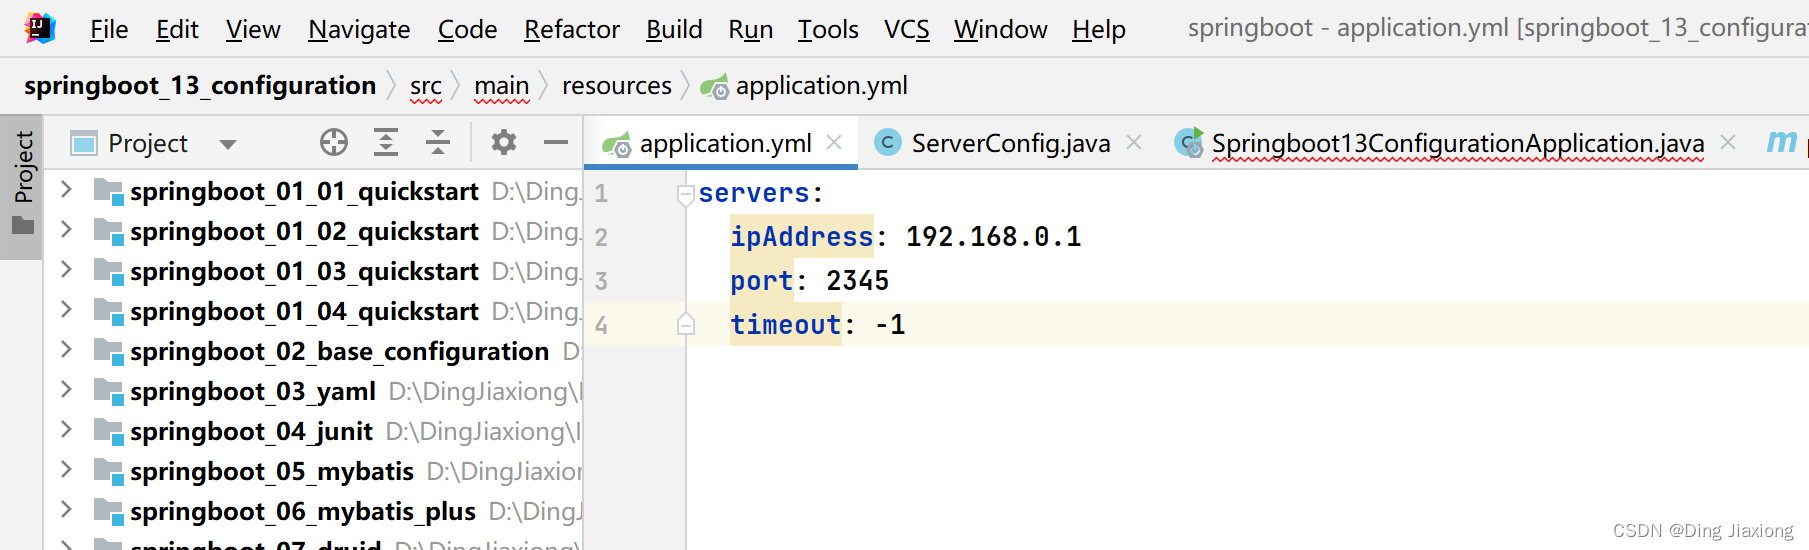The width and height of the screenshot is (1809, 550).
Task: Expand springboot_06_mybatis_plus module
Action: click(66, 510)
